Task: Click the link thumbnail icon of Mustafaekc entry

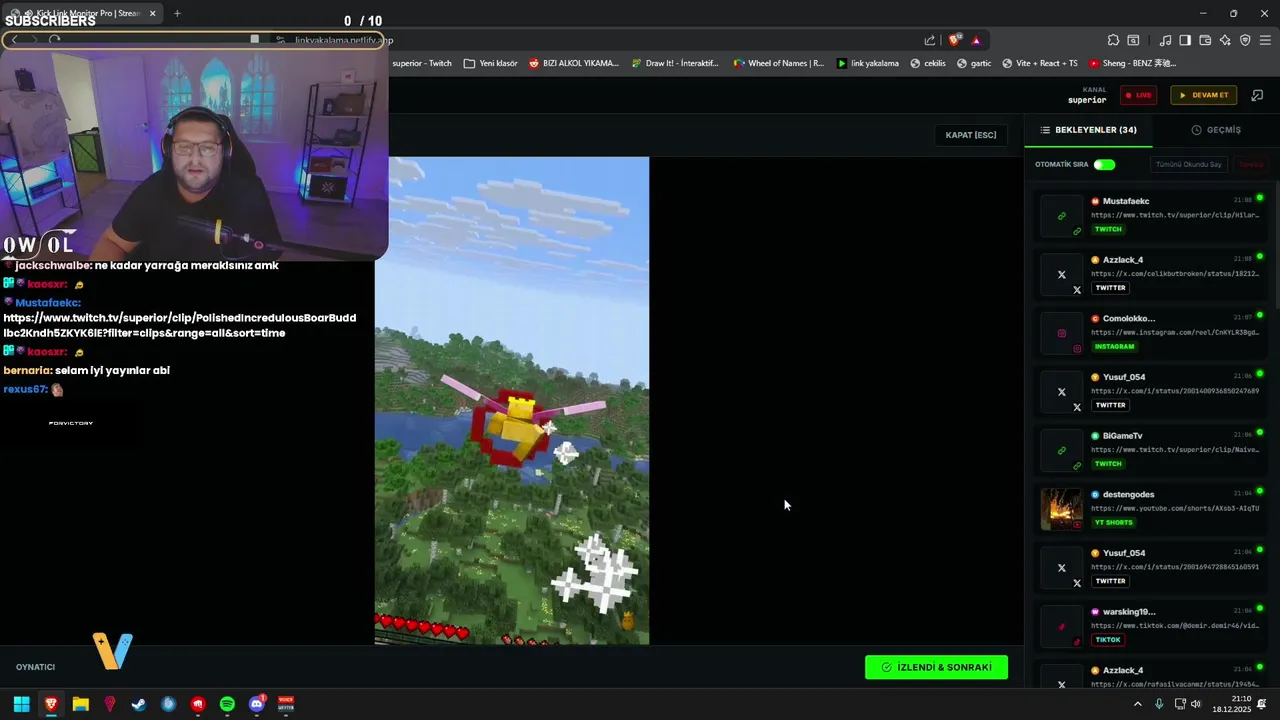Action: coord(1062,216)
